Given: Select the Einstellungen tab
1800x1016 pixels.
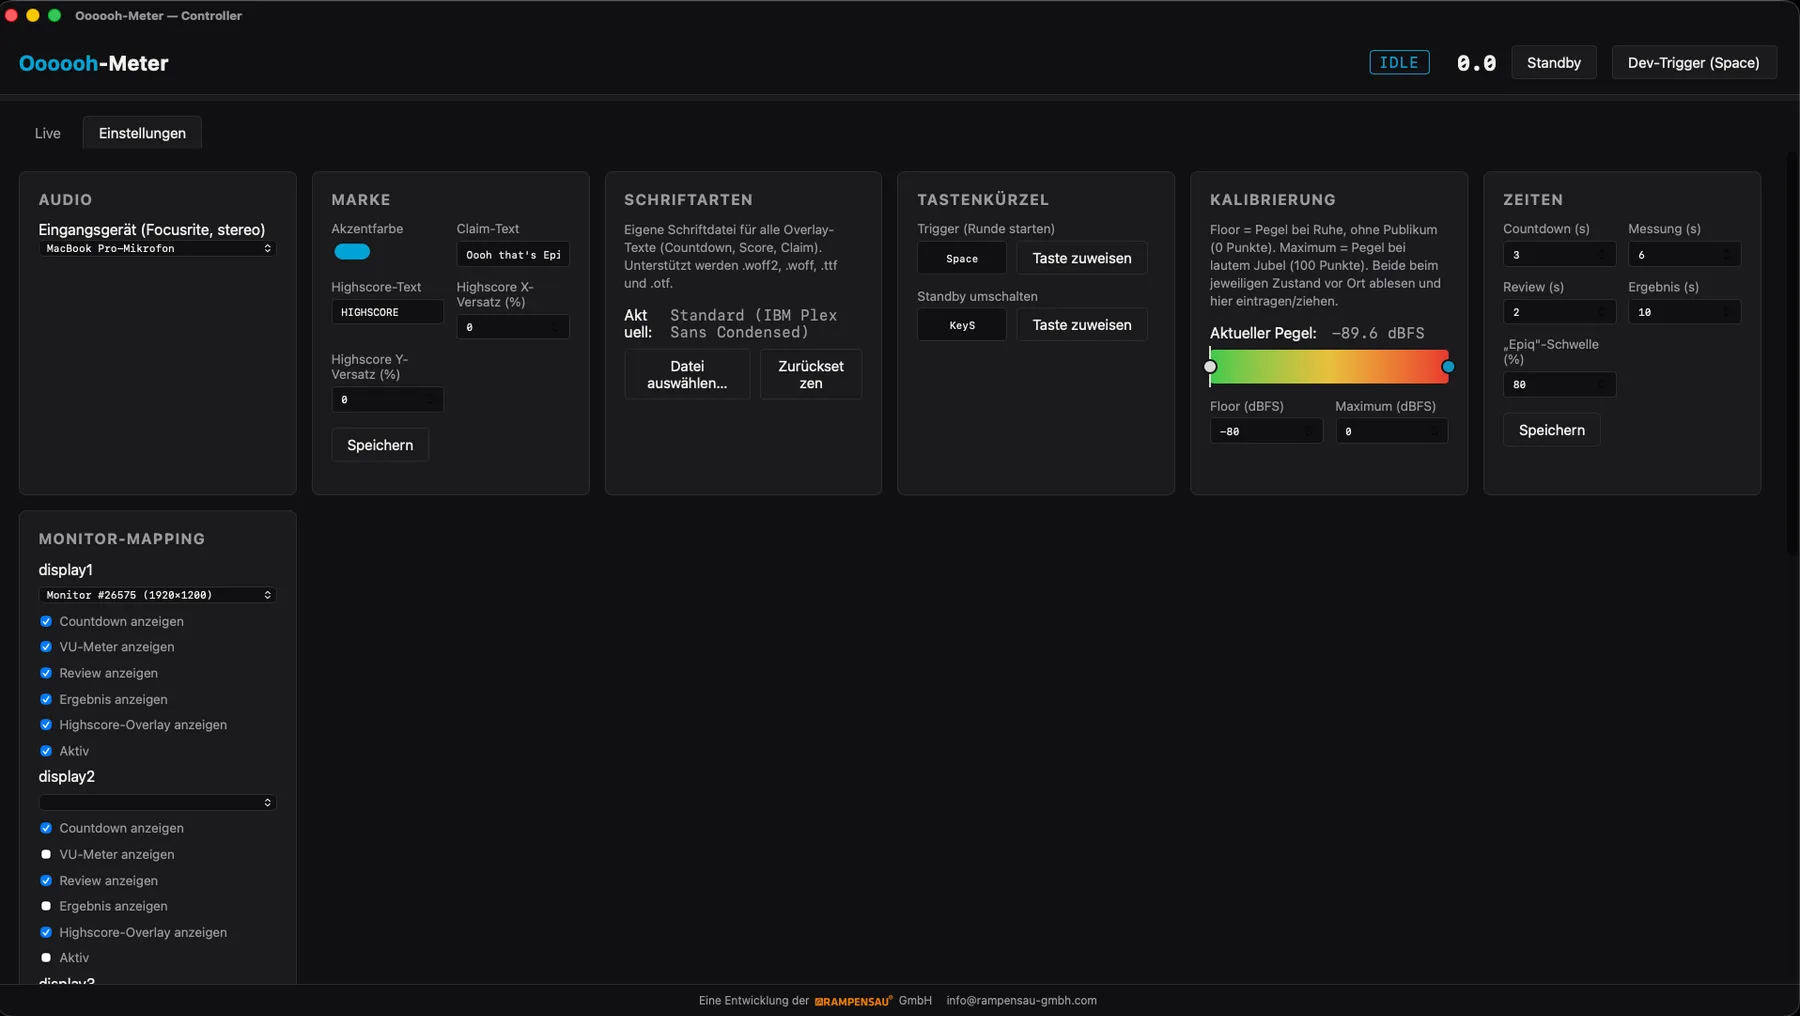Looking at the screenshot, I should click(142, 133).
